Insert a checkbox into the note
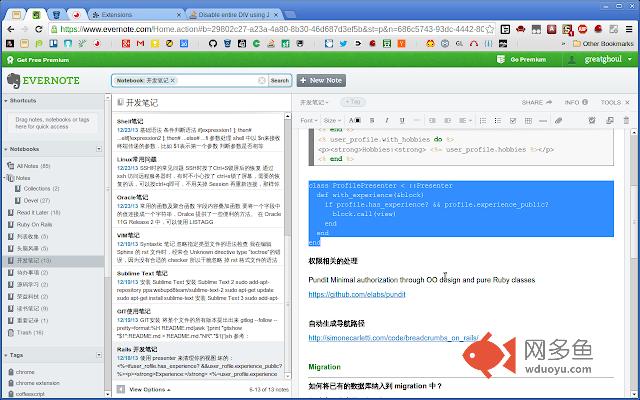The width and height of the screenshot is (640, 400). (x=513, y=120)
